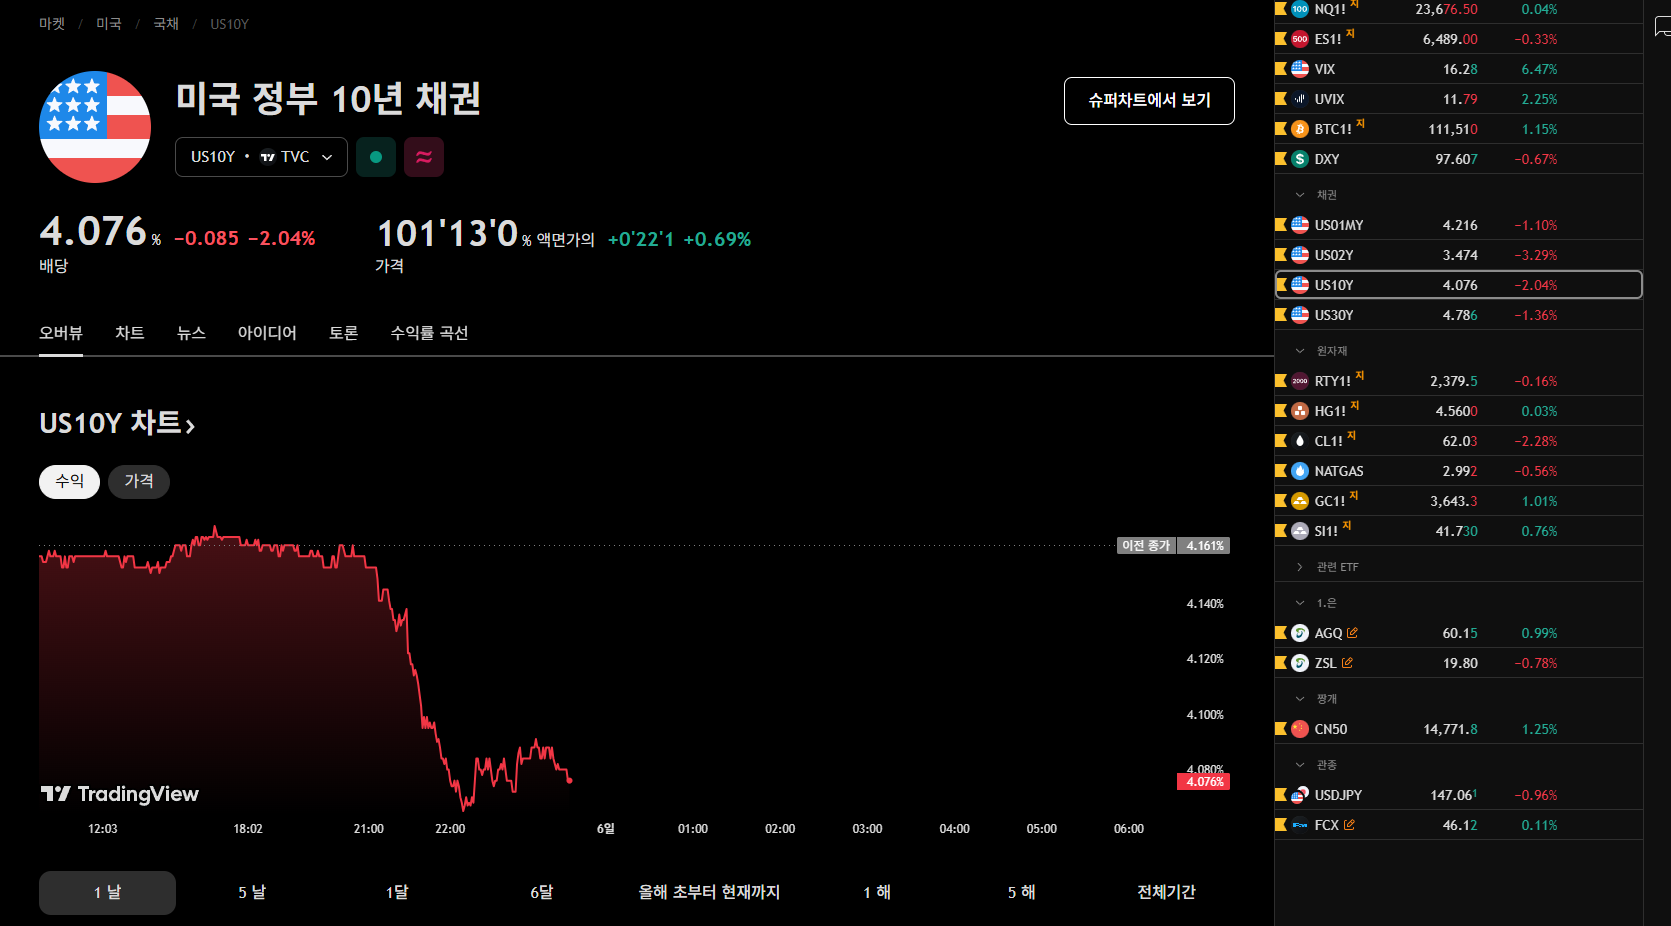This screenshot has height=926, width=1671.
Task: Collapse the 채권 watchlist section
Action: tap(1300, 195)
